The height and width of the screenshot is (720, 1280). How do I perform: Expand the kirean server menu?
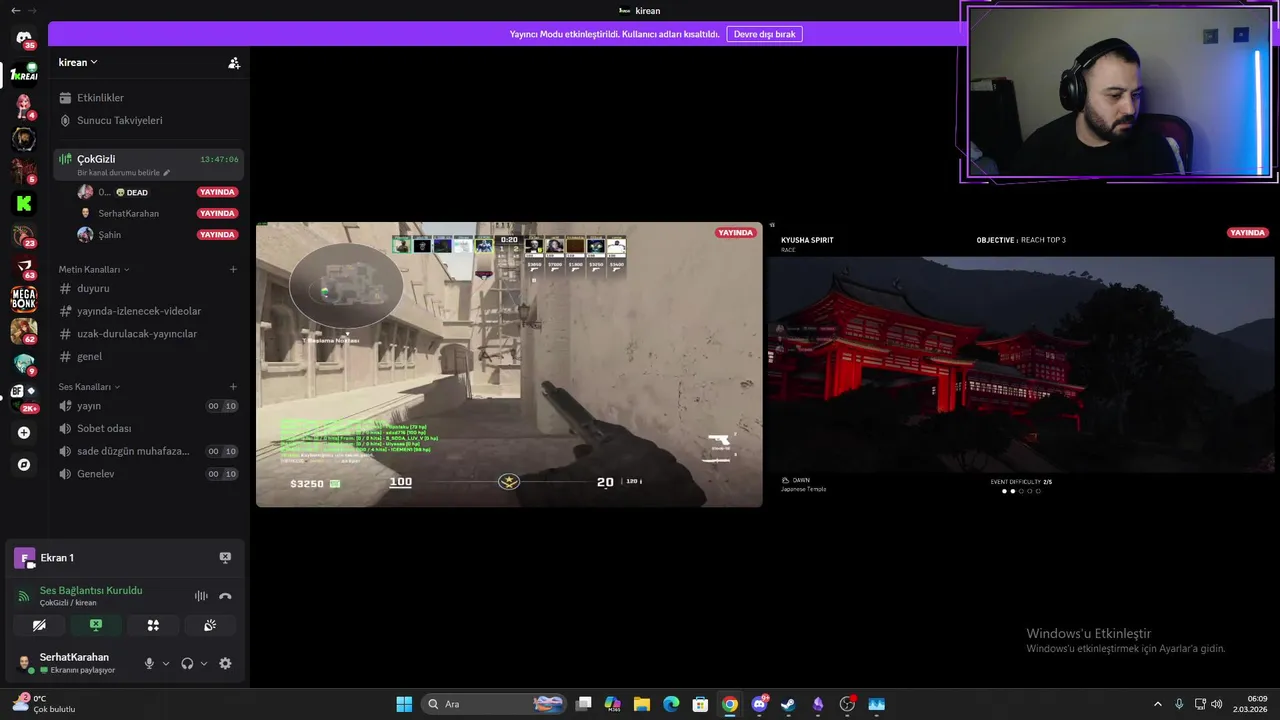pyautogui.click(x=78, y=62)
